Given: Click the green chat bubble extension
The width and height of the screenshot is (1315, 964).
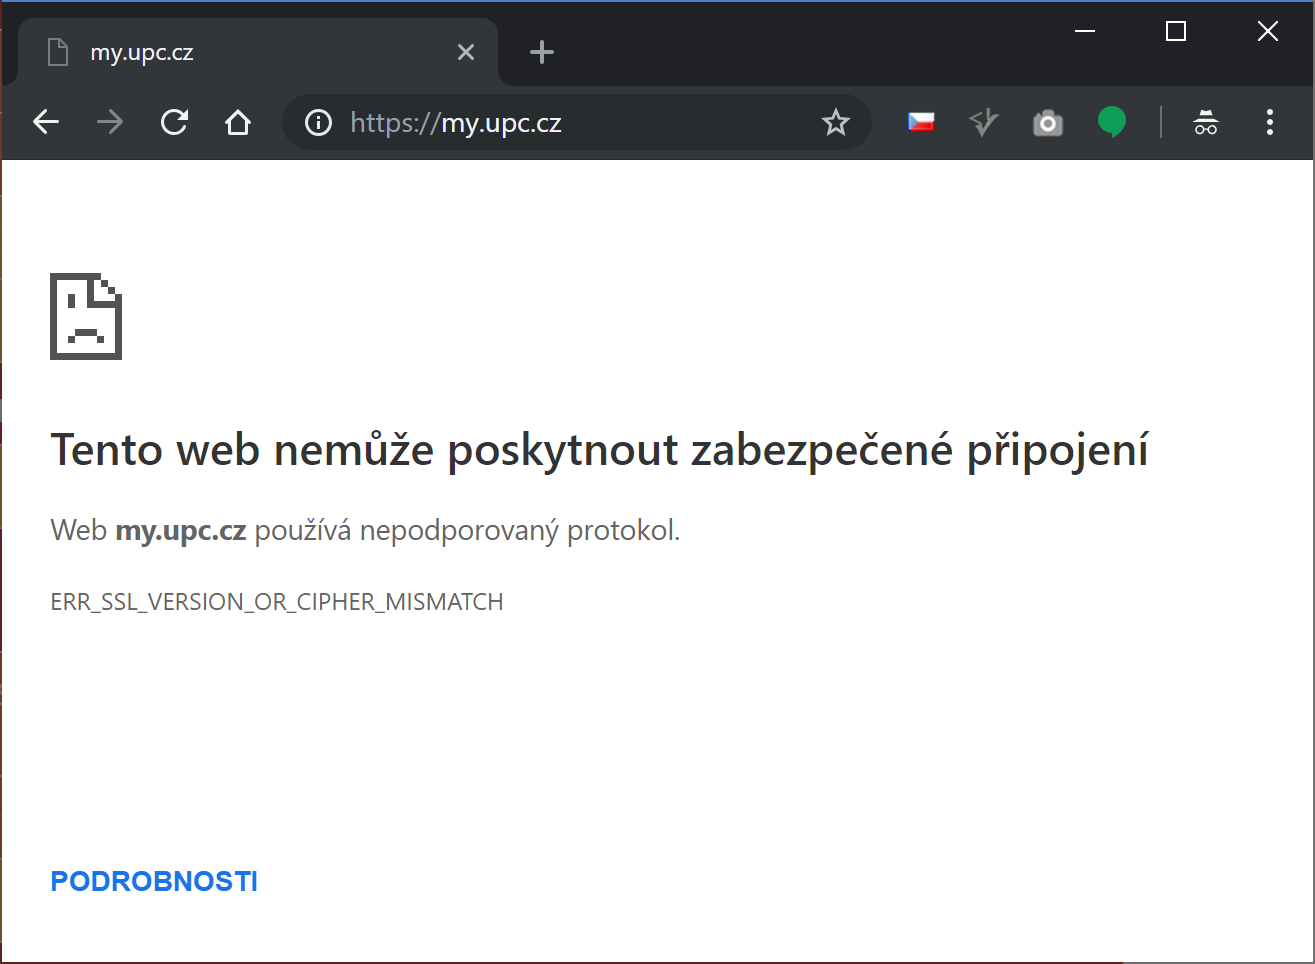Looking at the screenshot, I should (x=1111, y=122).
